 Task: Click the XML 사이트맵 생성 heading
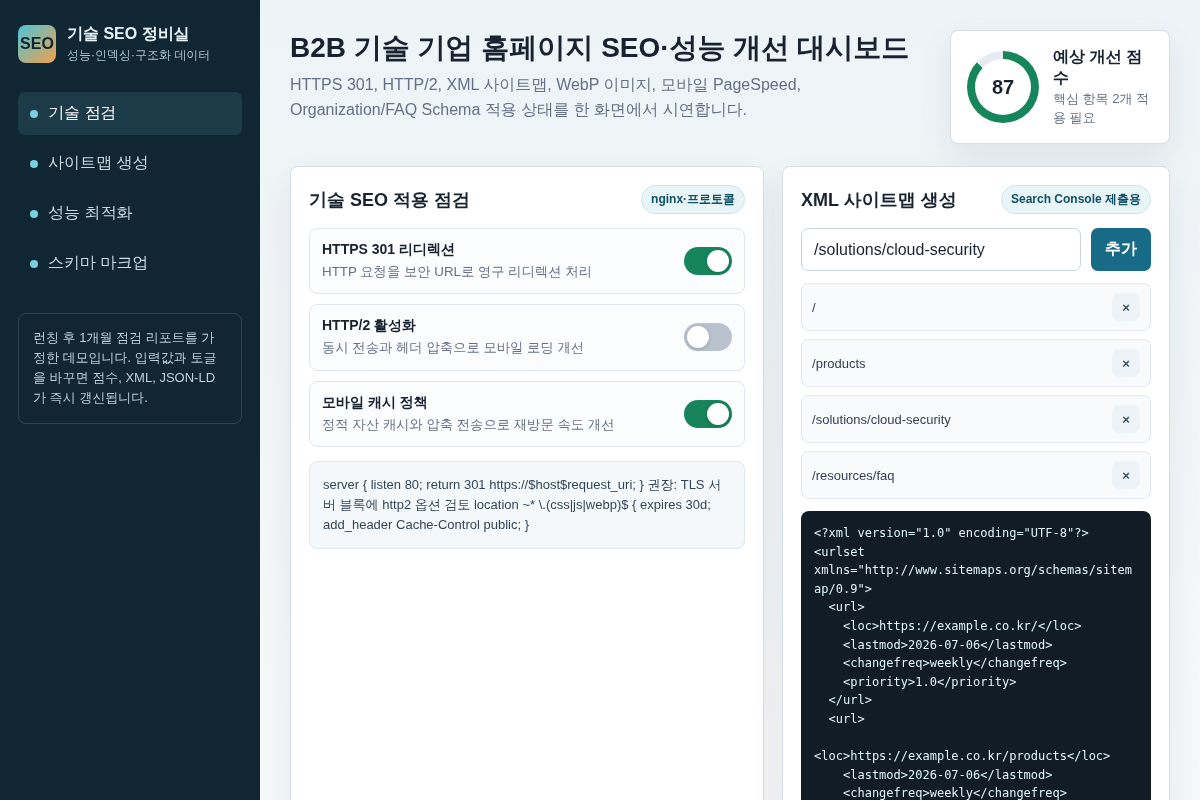pyautogui.click(x=879, y=200)
